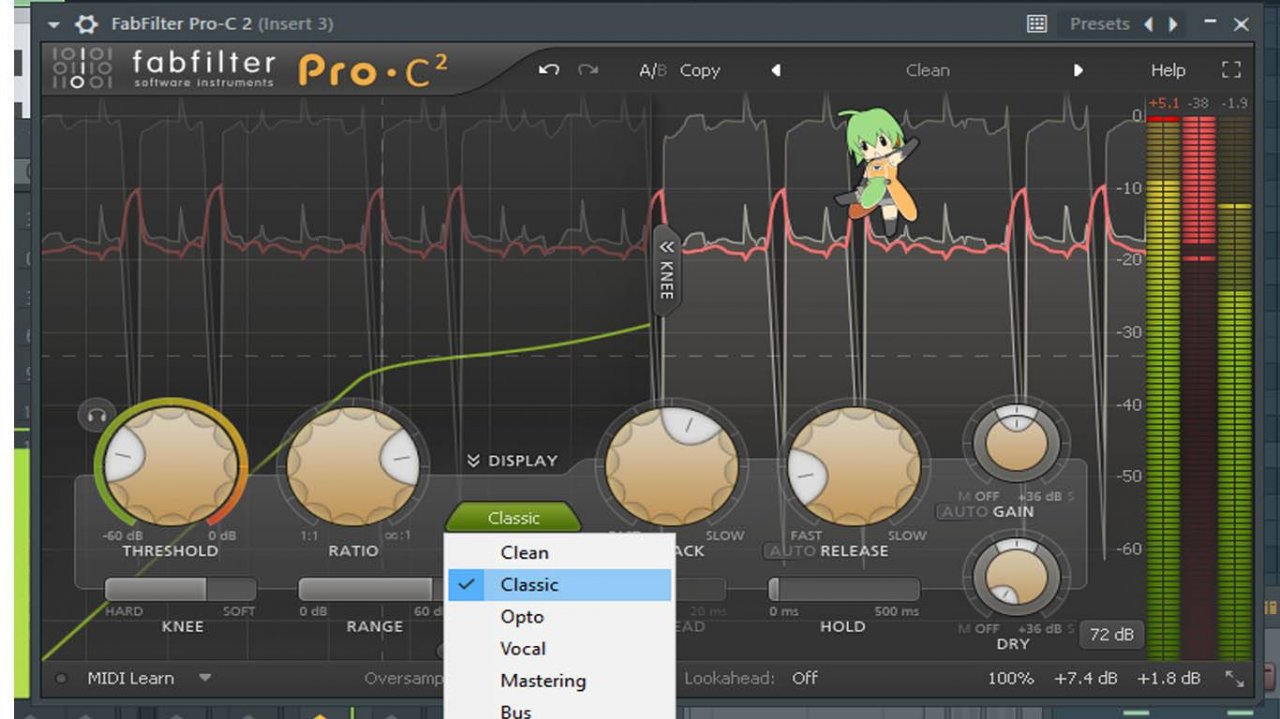
Task: Toggle the MIDI Learn indicator dot
Action: tap(61, 678)
